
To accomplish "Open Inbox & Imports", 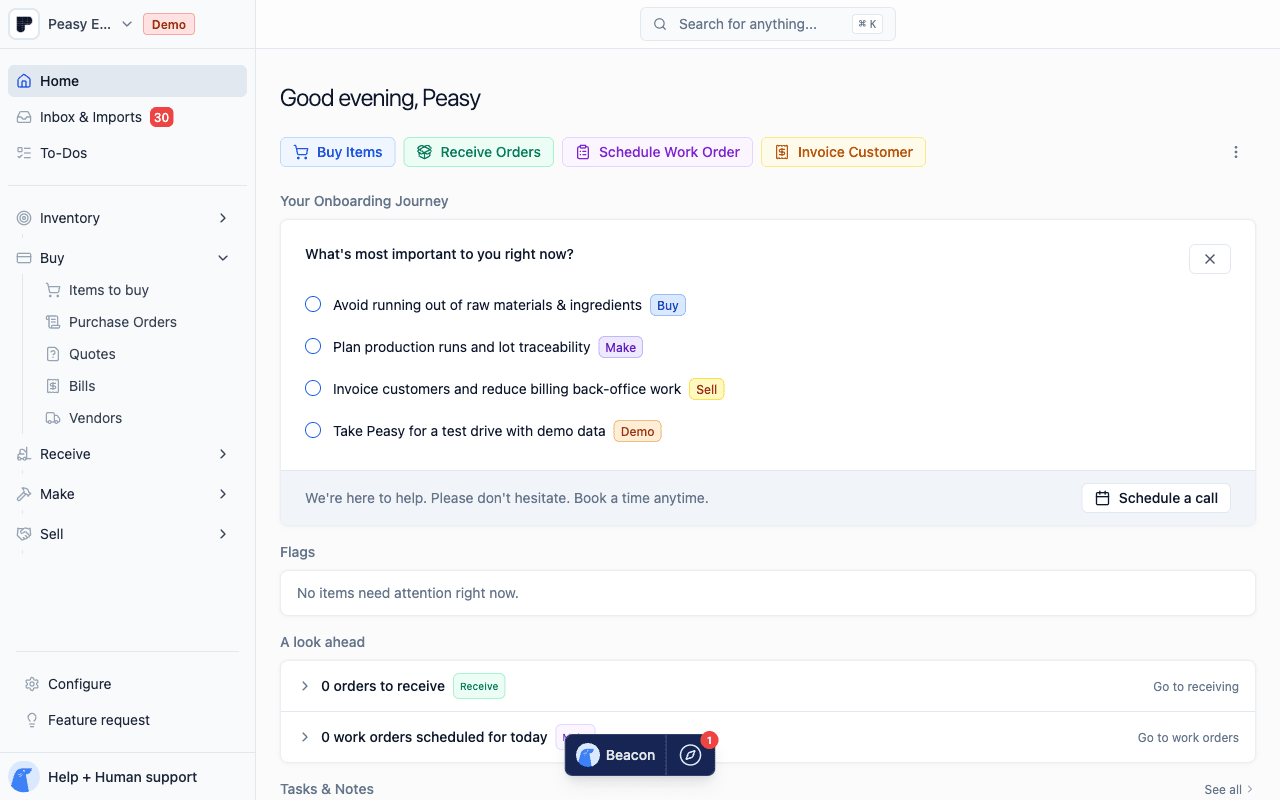I will click(x=127, y=117).
